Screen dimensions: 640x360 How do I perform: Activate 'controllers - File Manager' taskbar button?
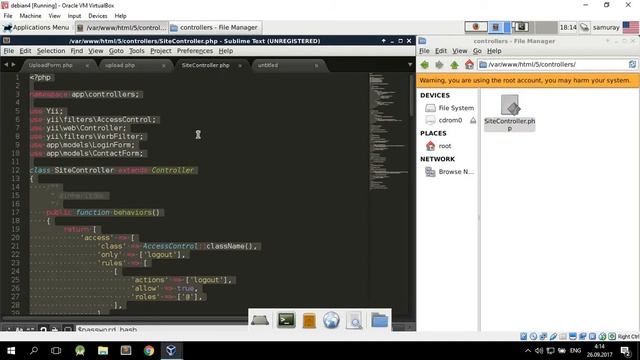pos(215,28)
